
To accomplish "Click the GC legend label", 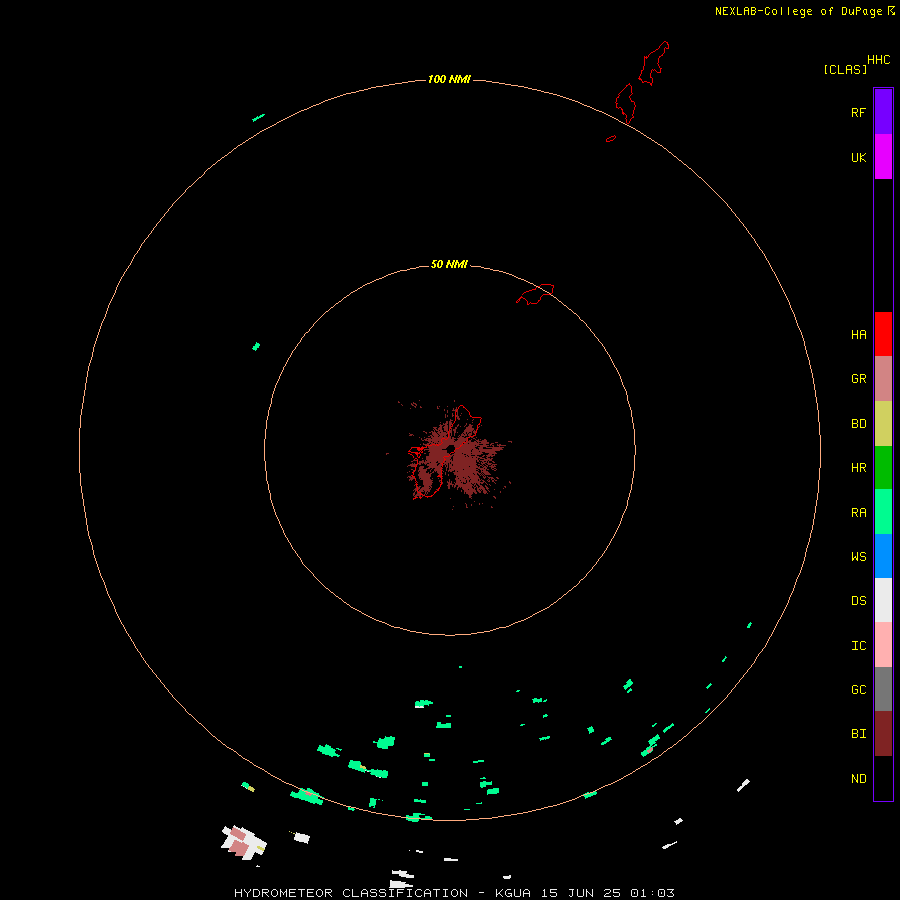I will tap(858, 690).
